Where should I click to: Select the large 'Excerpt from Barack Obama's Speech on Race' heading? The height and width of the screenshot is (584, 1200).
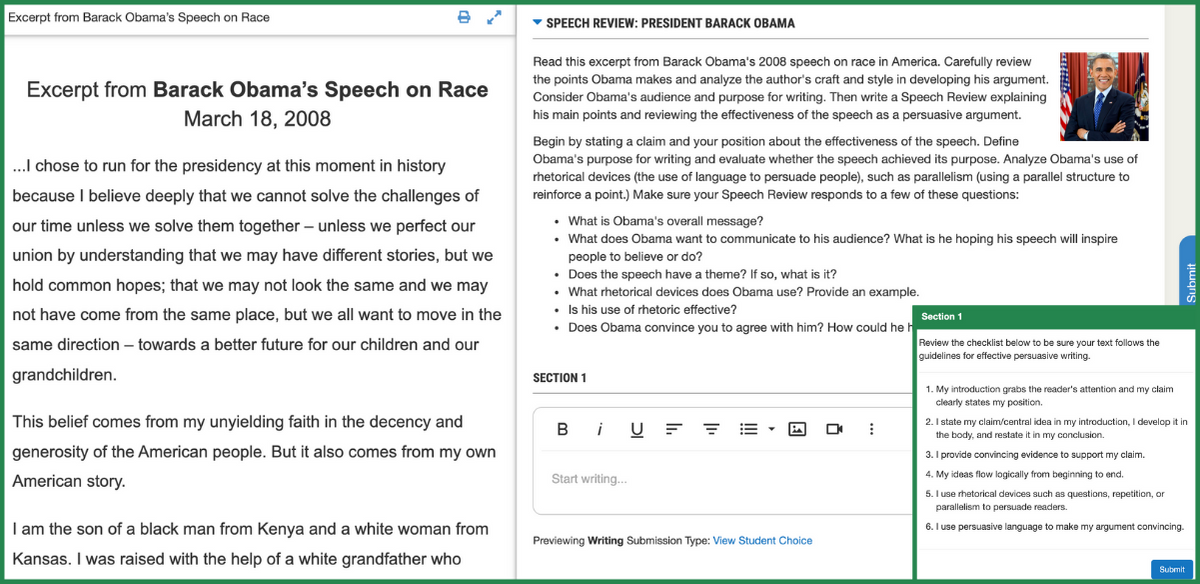[x=257, y=90]
